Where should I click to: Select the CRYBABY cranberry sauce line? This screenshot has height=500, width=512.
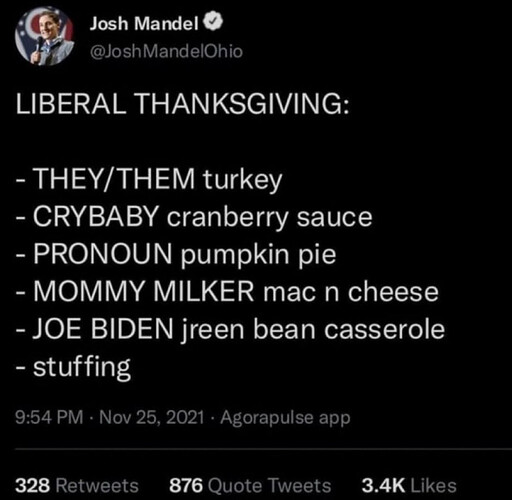click(194, 217)
